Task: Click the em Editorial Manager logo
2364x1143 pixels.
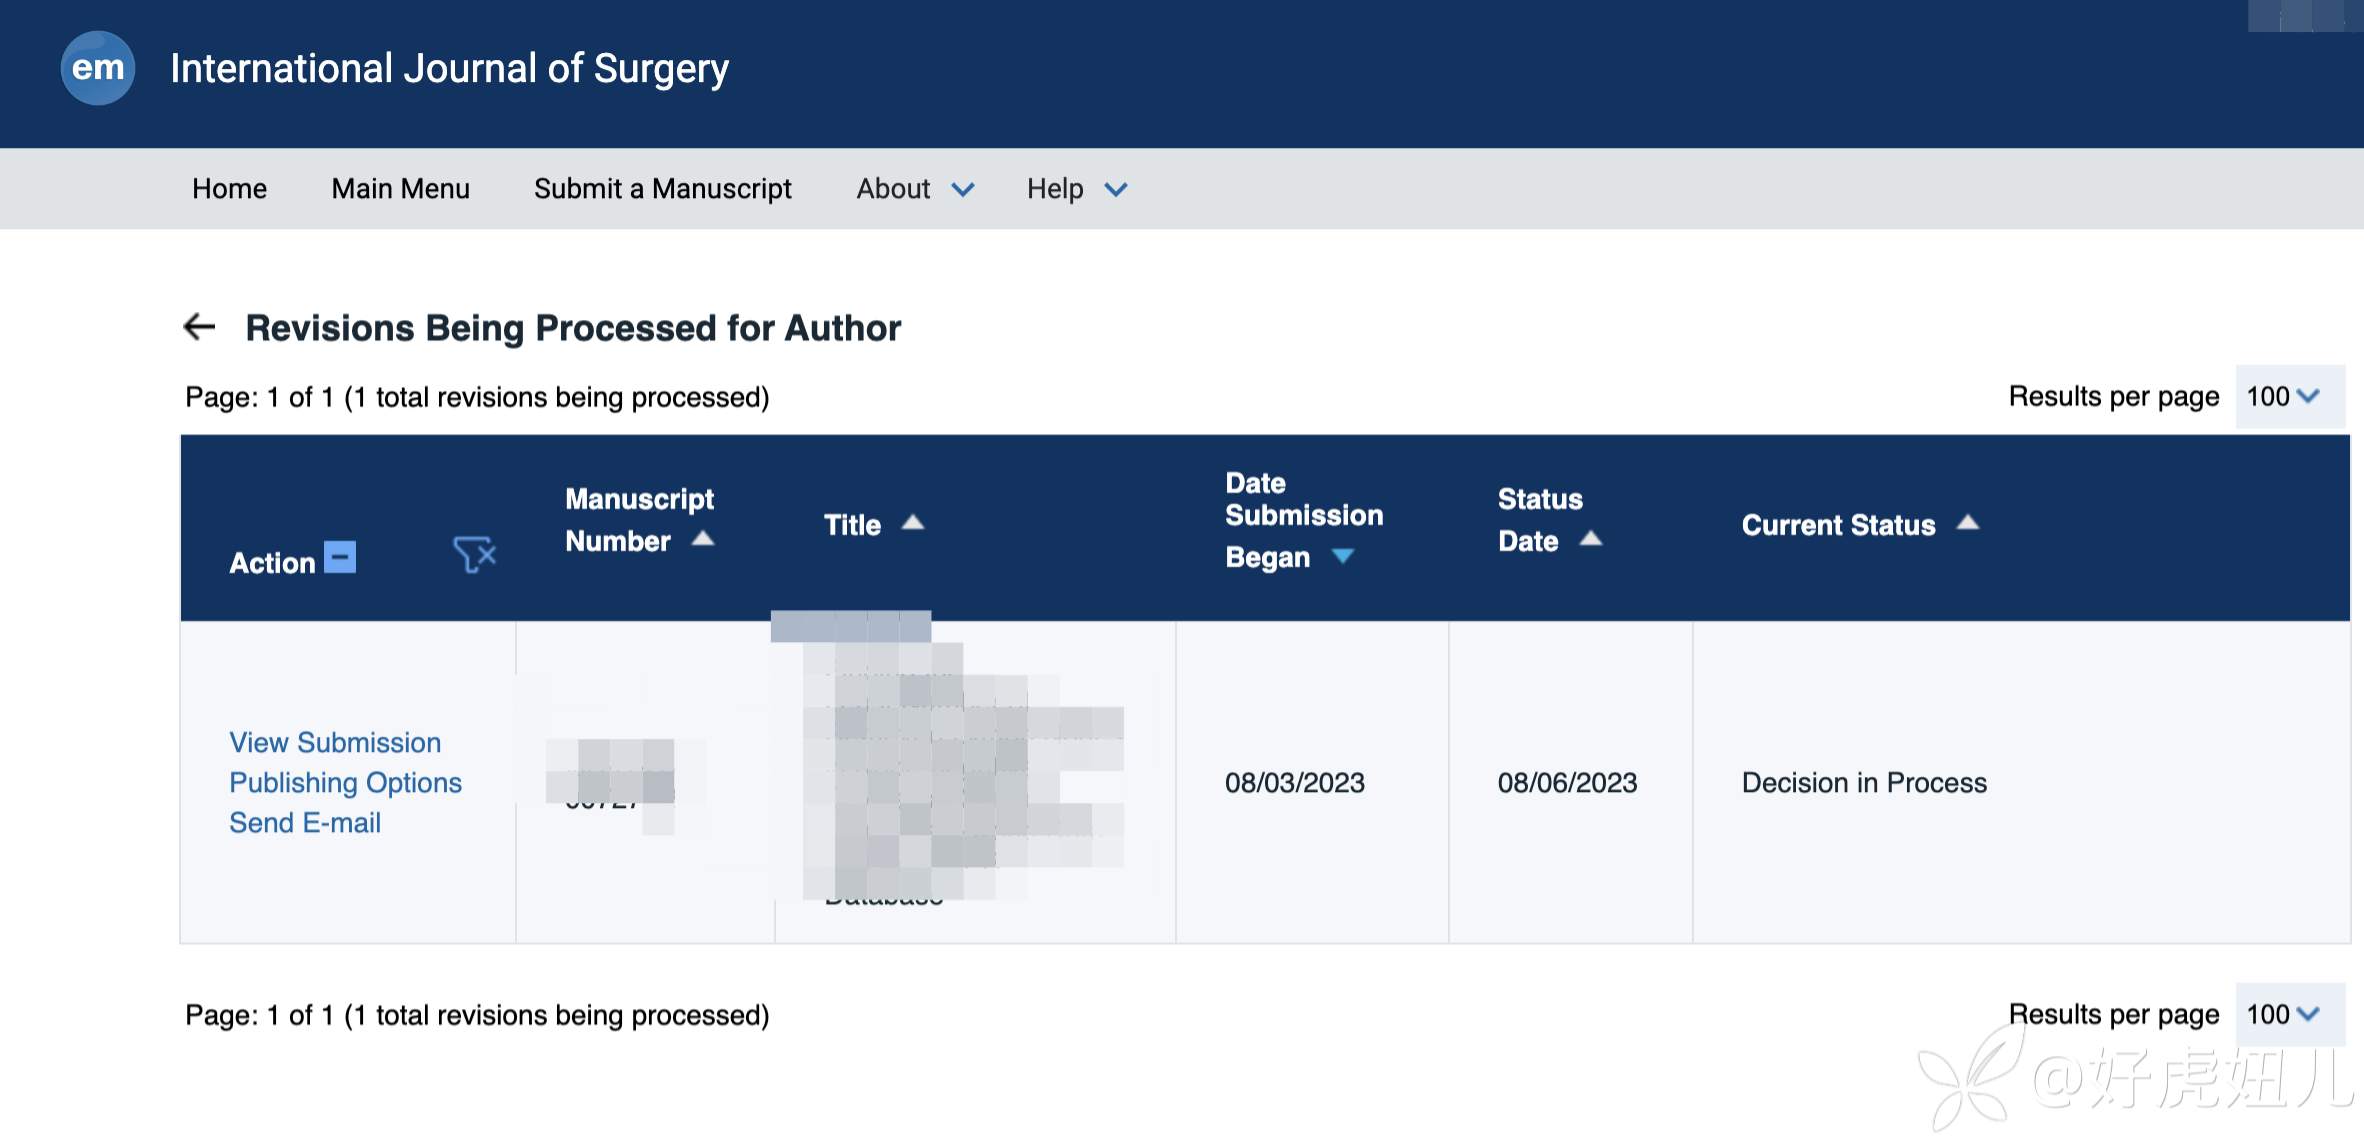Action: click(x=97, y=68)
